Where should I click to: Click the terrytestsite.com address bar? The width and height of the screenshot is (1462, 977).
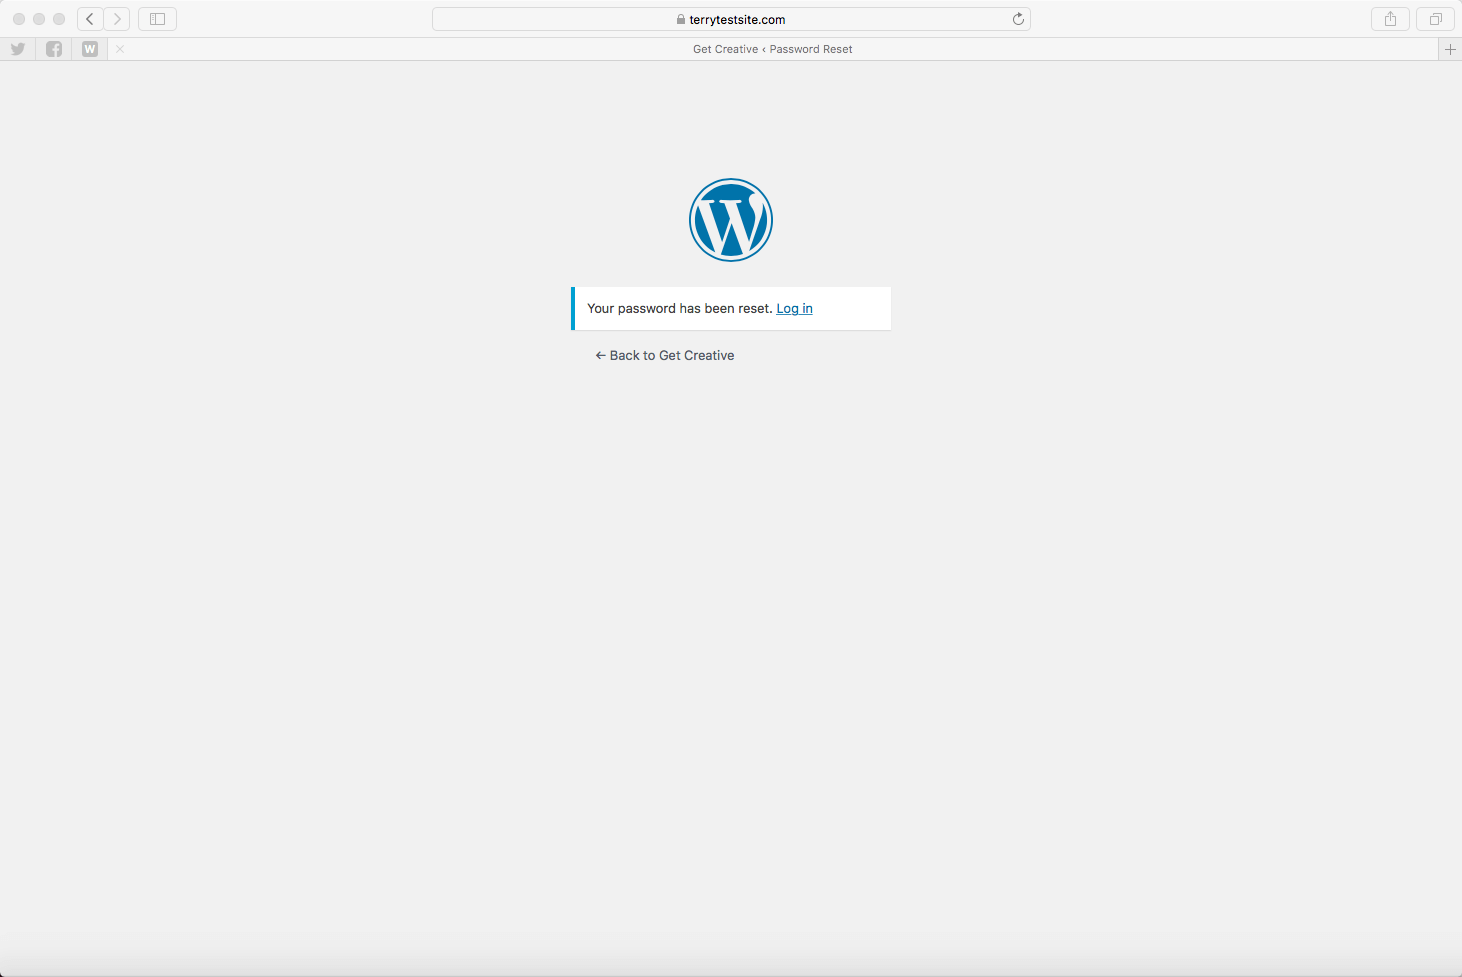coord(731,19)
